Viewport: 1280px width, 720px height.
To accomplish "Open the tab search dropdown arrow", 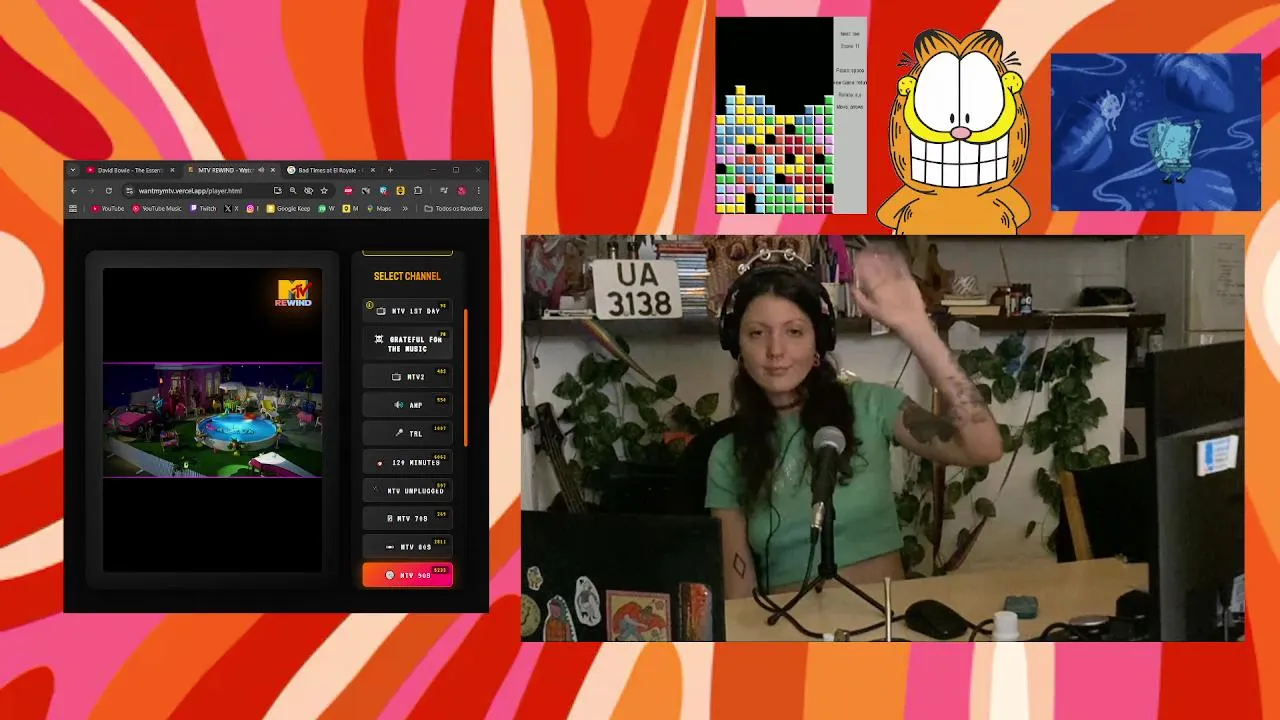I will pyautogui.click(x=73, y=170).
